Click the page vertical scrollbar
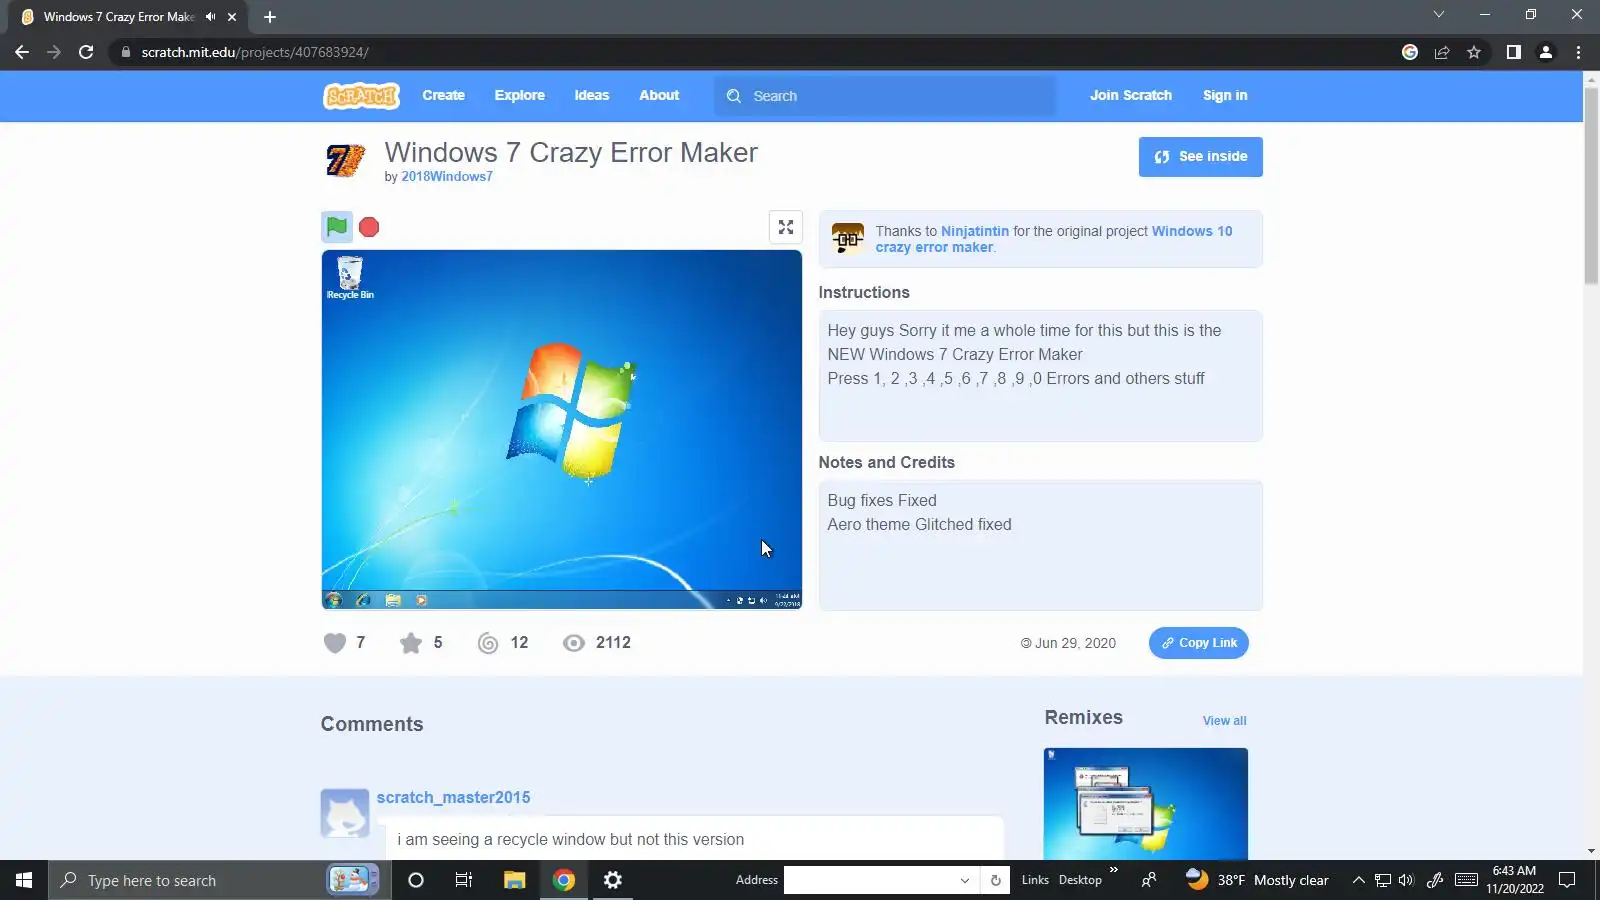 point(1591,186)
